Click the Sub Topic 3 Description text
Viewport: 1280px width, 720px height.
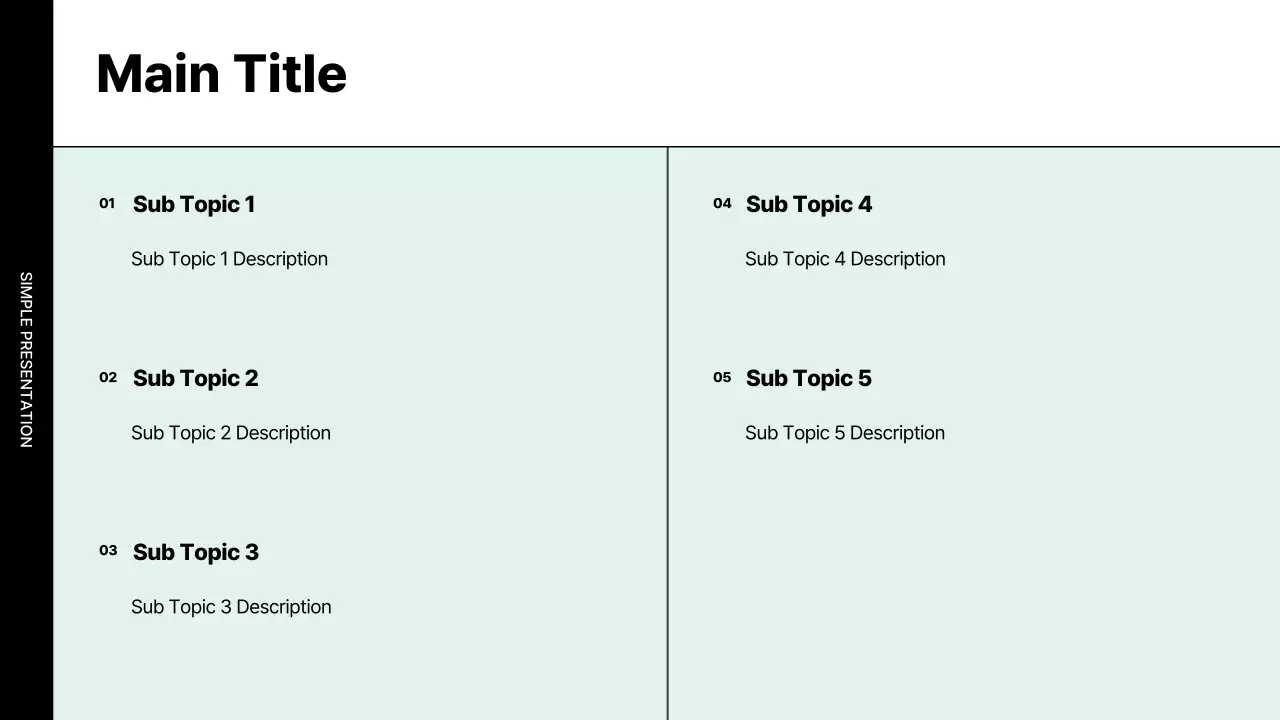tap(231, 607)
